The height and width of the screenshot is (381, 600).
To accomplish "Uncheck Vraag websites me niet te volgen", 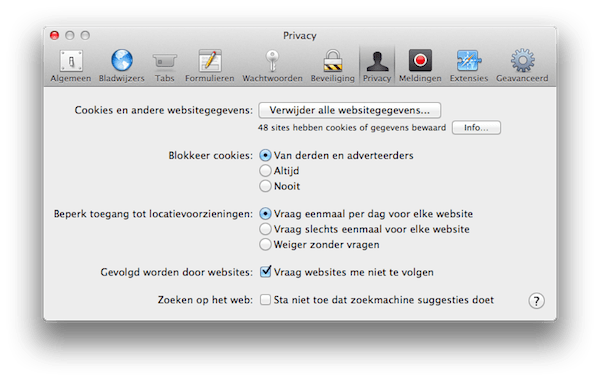I will pos(265,272).
